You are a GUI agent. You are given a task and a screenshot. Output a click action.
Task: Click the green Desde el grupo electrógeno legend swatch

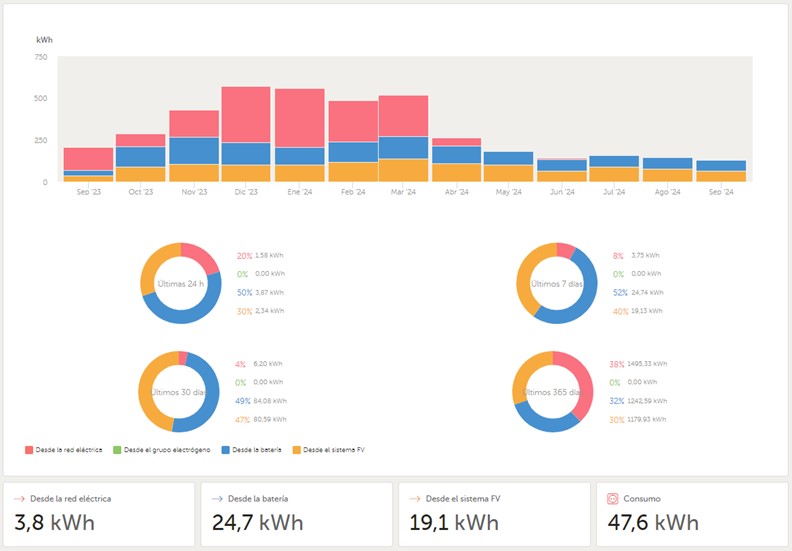click(117, 449)
